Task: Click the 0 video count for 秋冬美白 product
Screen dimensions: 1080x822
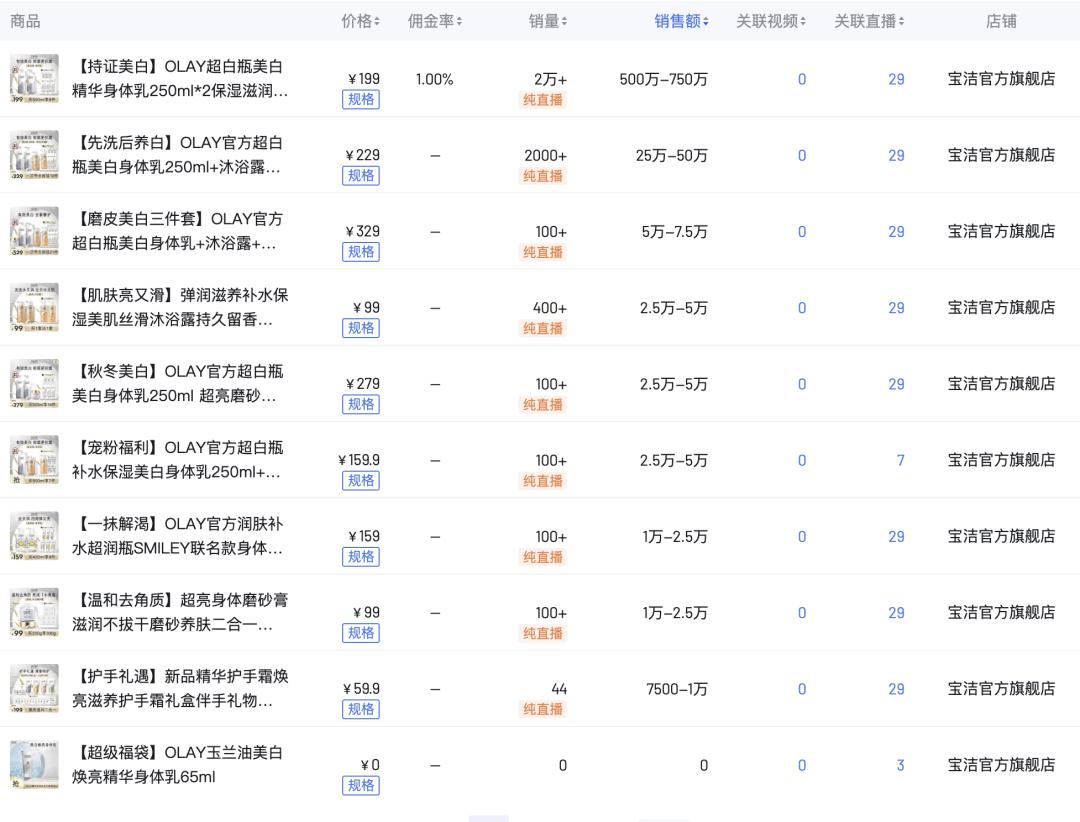Action: pos(801,384)
